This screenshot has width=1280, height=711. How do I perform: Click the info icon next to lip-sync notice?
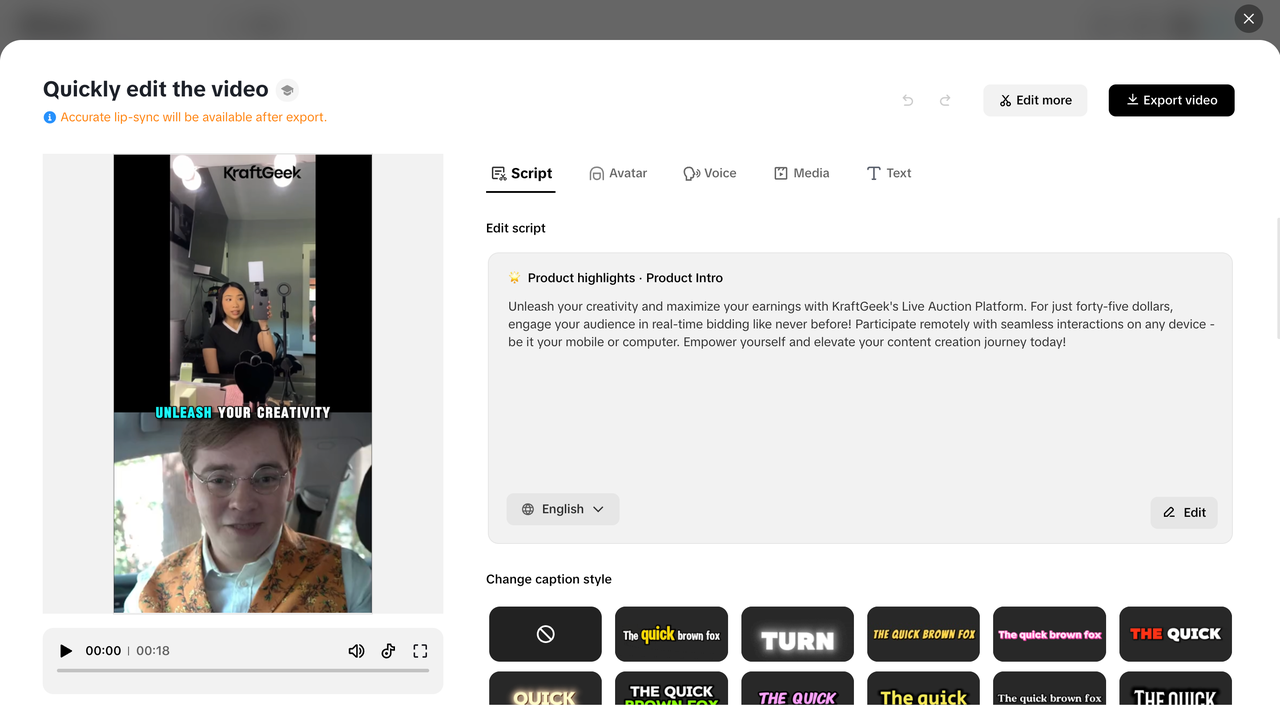49,117
